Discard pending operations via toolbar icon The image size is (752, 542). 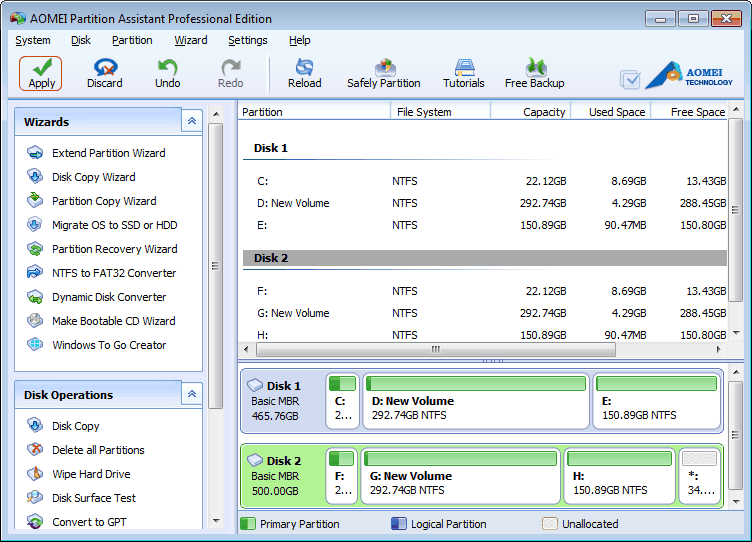[104, 68]
